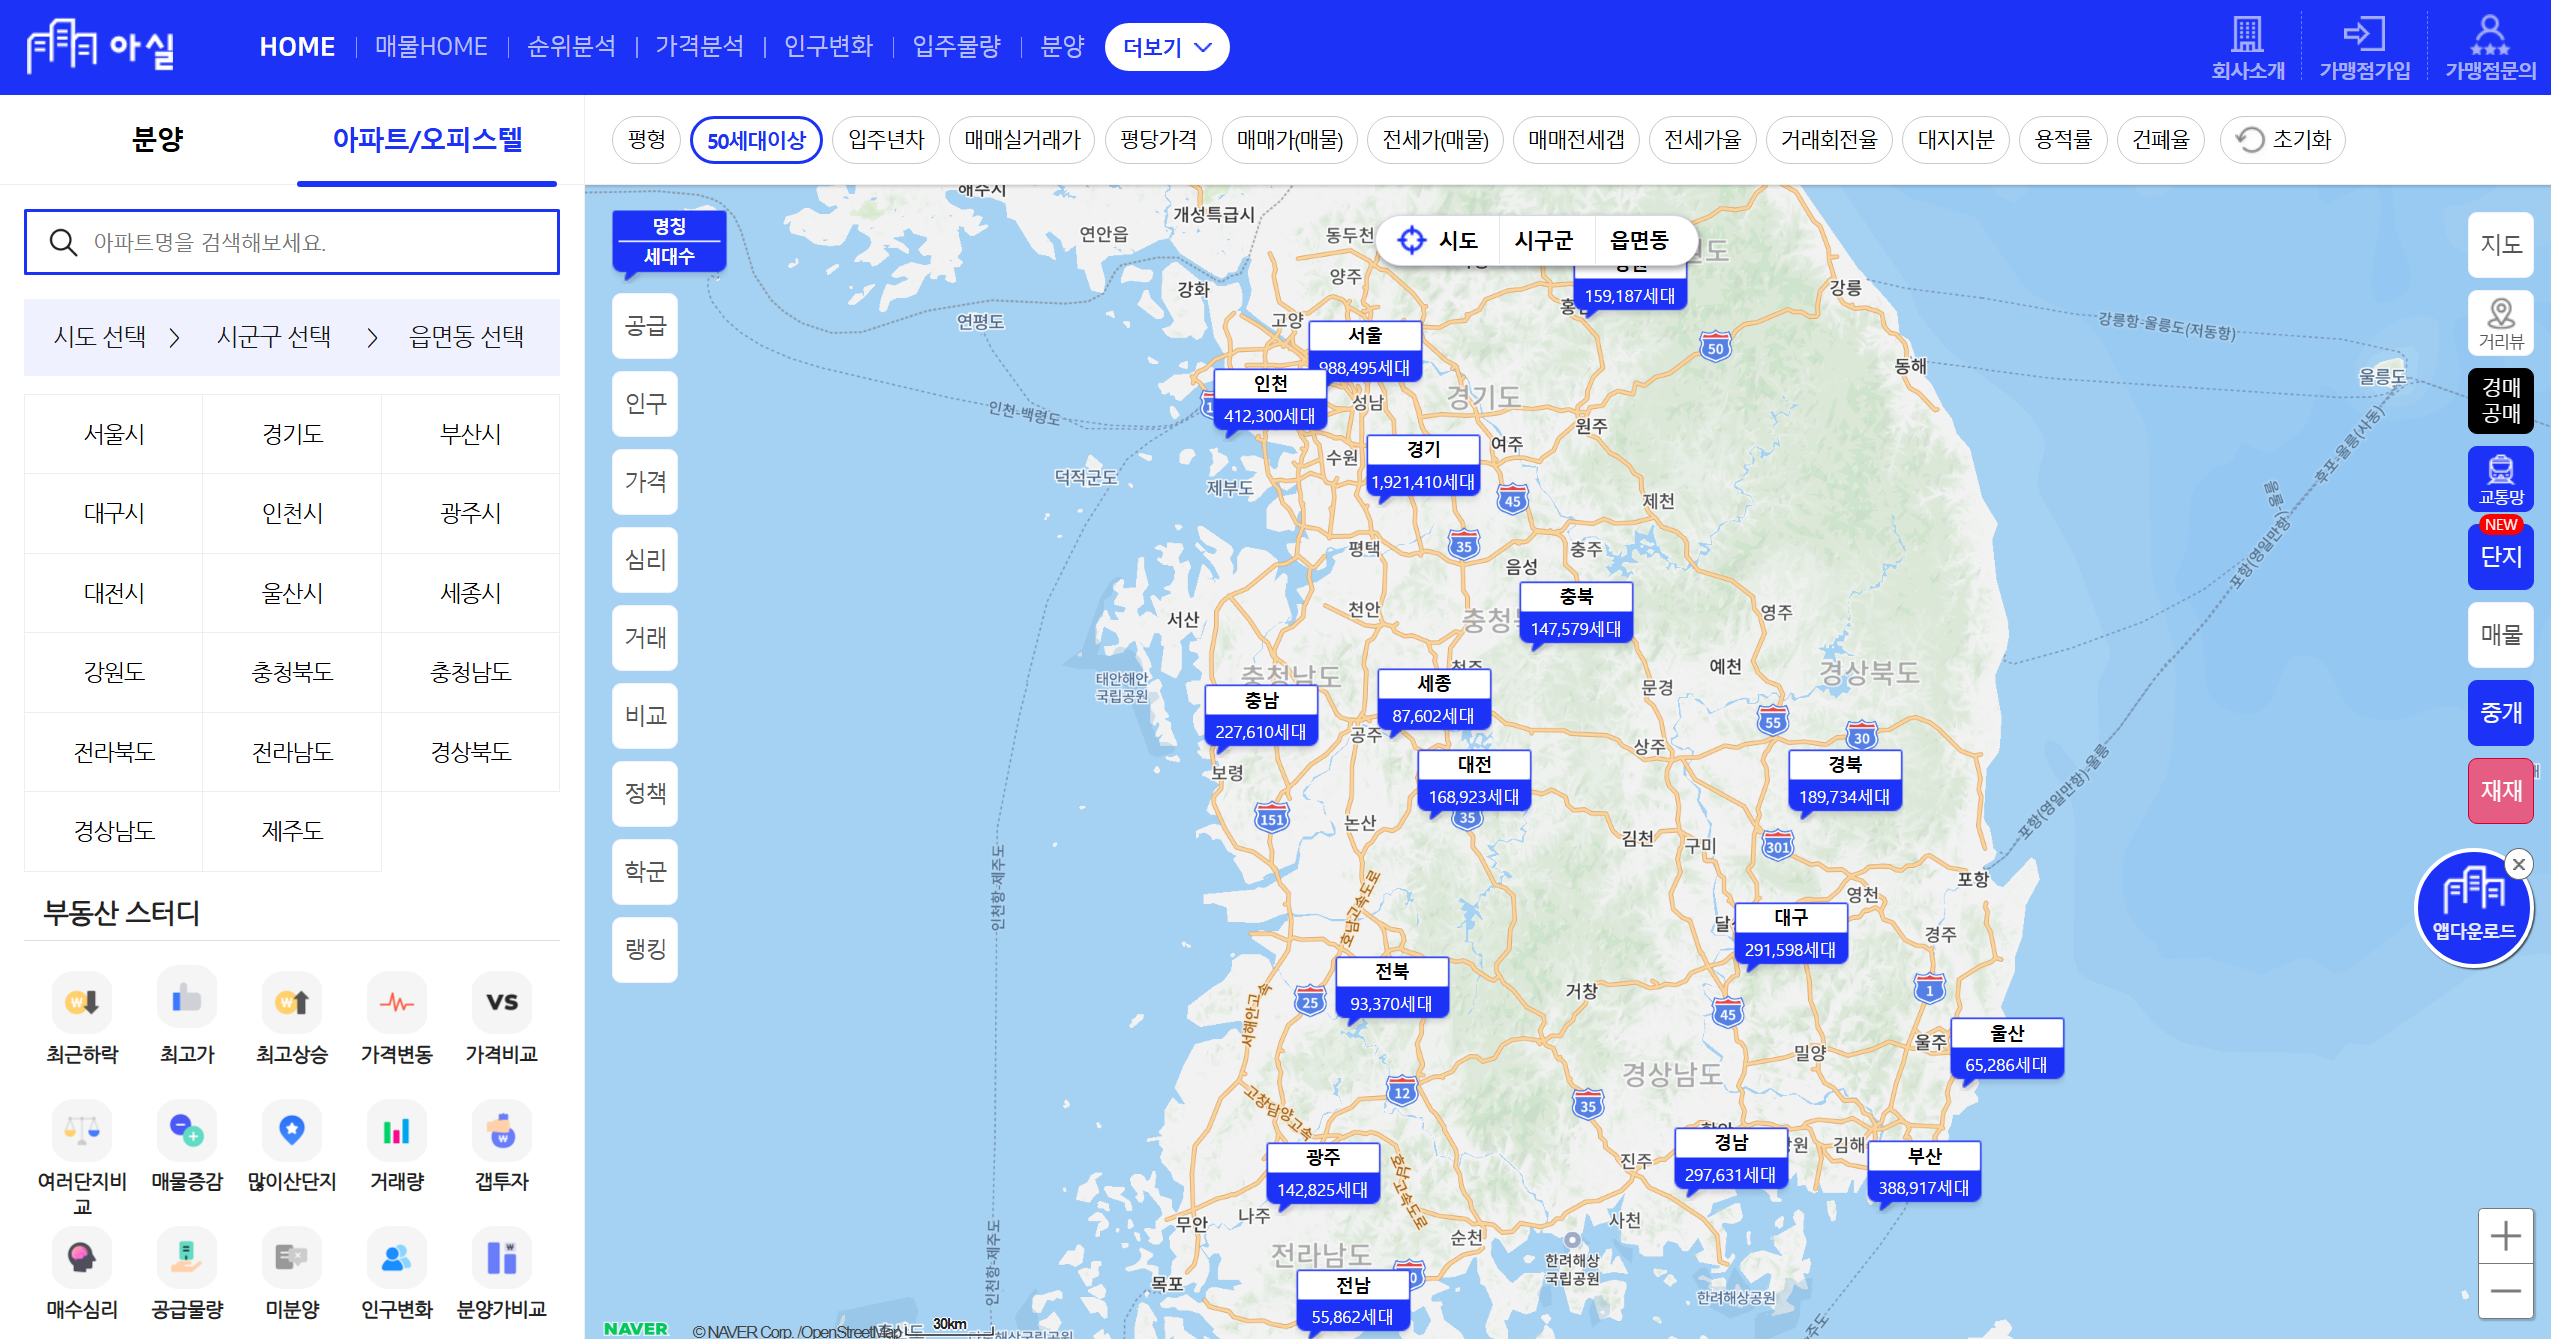Select the 거래량 bar chart icon
2551x1339 pixels.
pyautogui.click(x=396, y=1131)
